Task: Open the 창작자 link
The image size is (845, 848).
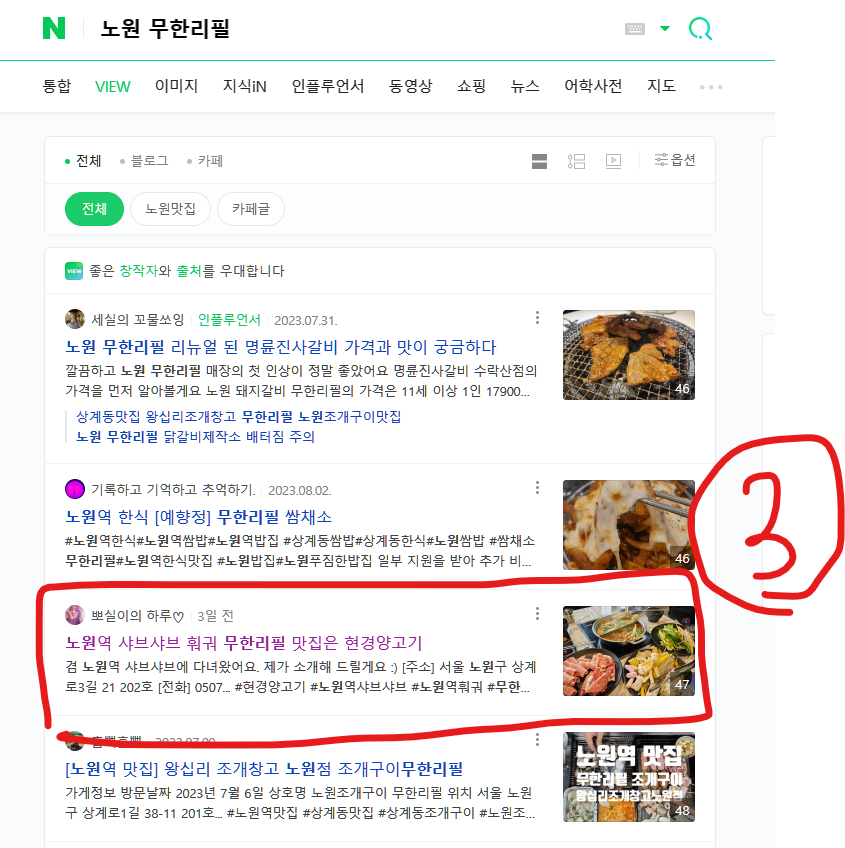Action: pyautogui.click(x=138, y=271)
